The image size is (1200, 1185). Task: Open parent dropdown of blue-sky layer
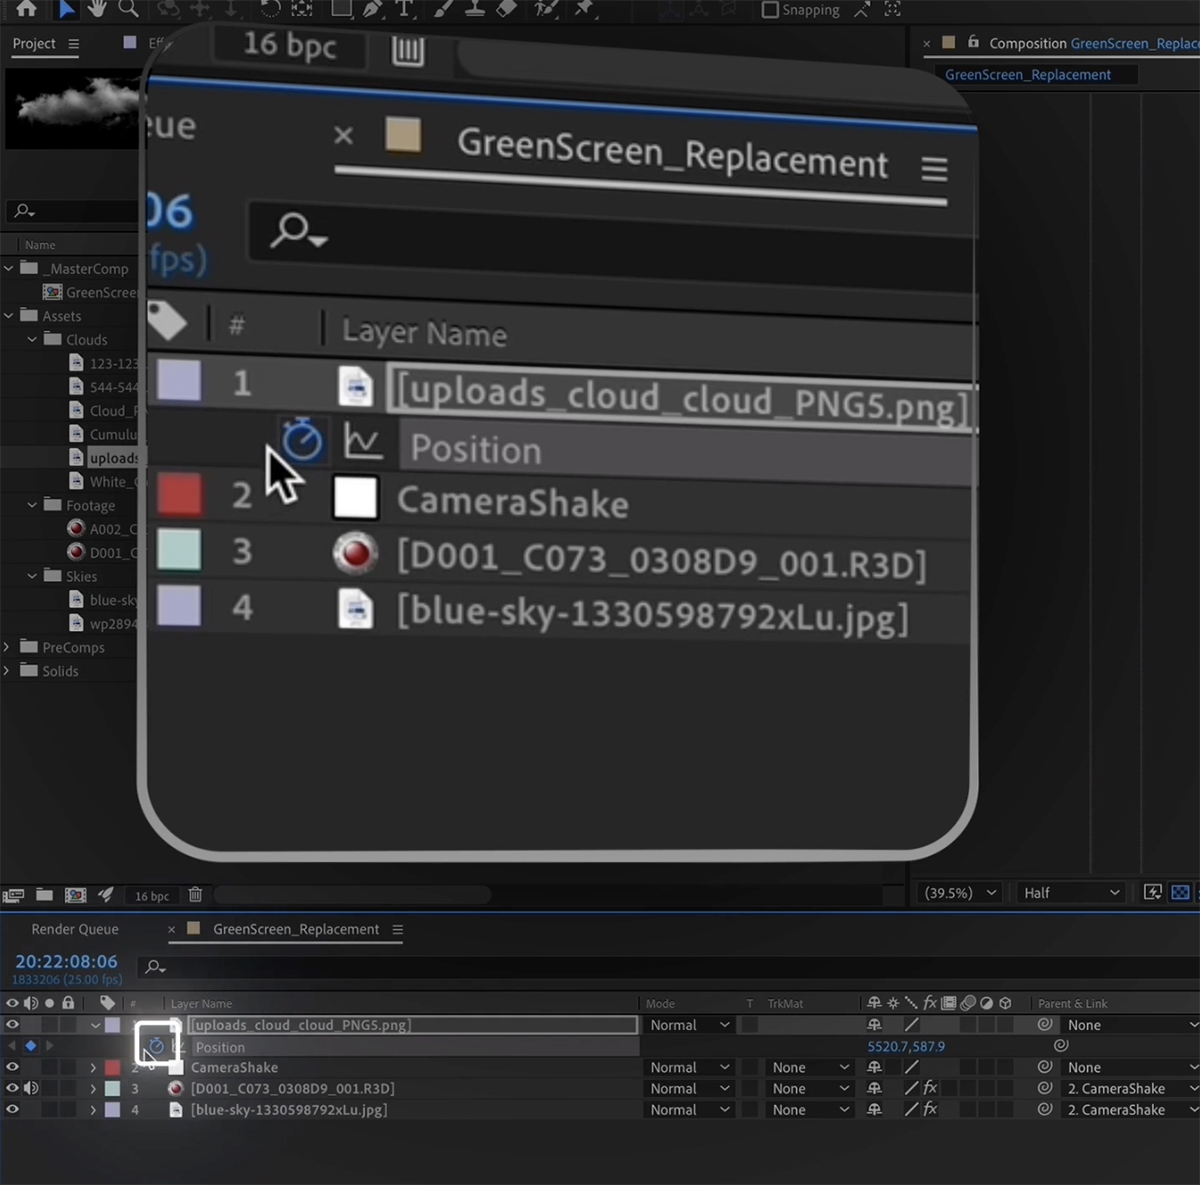pyautogui.click(x=1131, y=1110)
